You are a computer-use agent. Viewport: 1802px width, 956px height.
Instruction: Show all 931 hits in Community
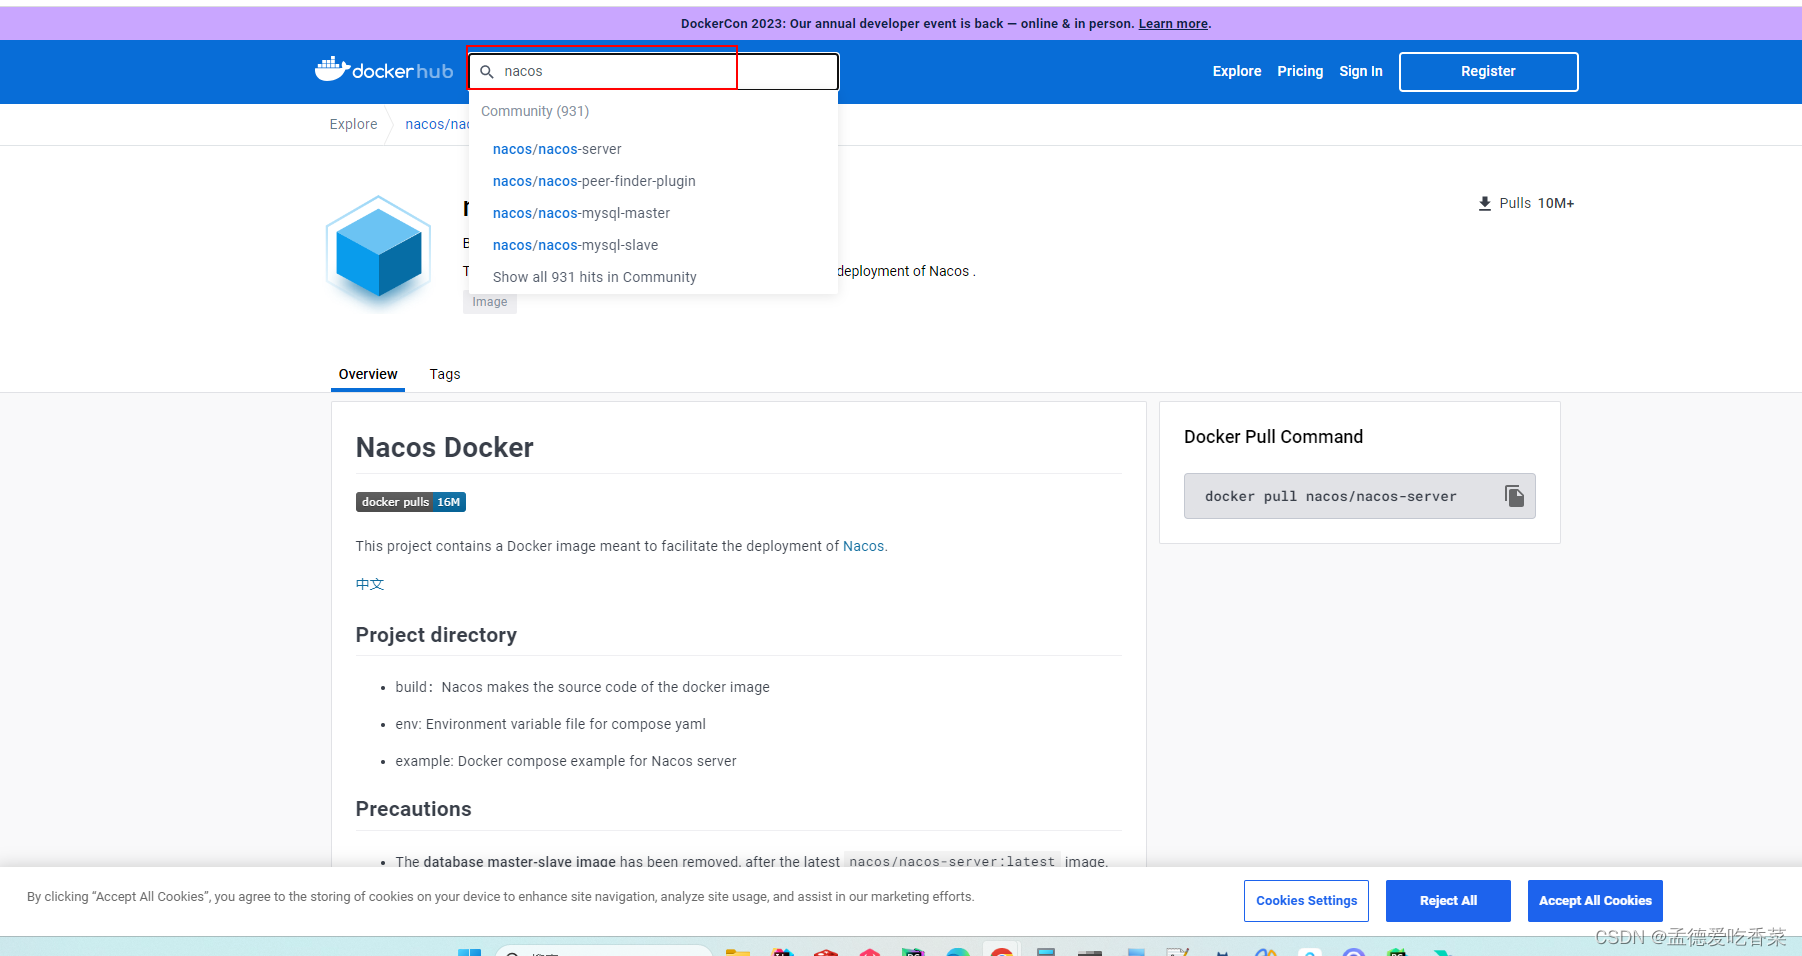point(594,277)
